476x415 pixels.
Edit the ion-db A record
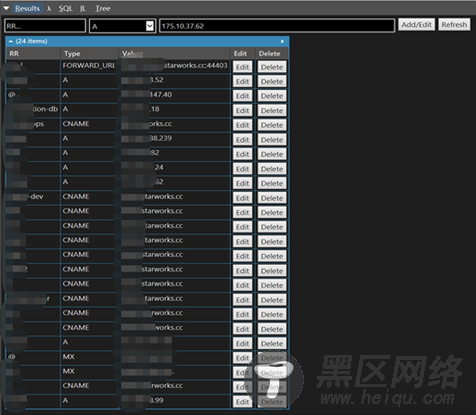coord(242,111)
